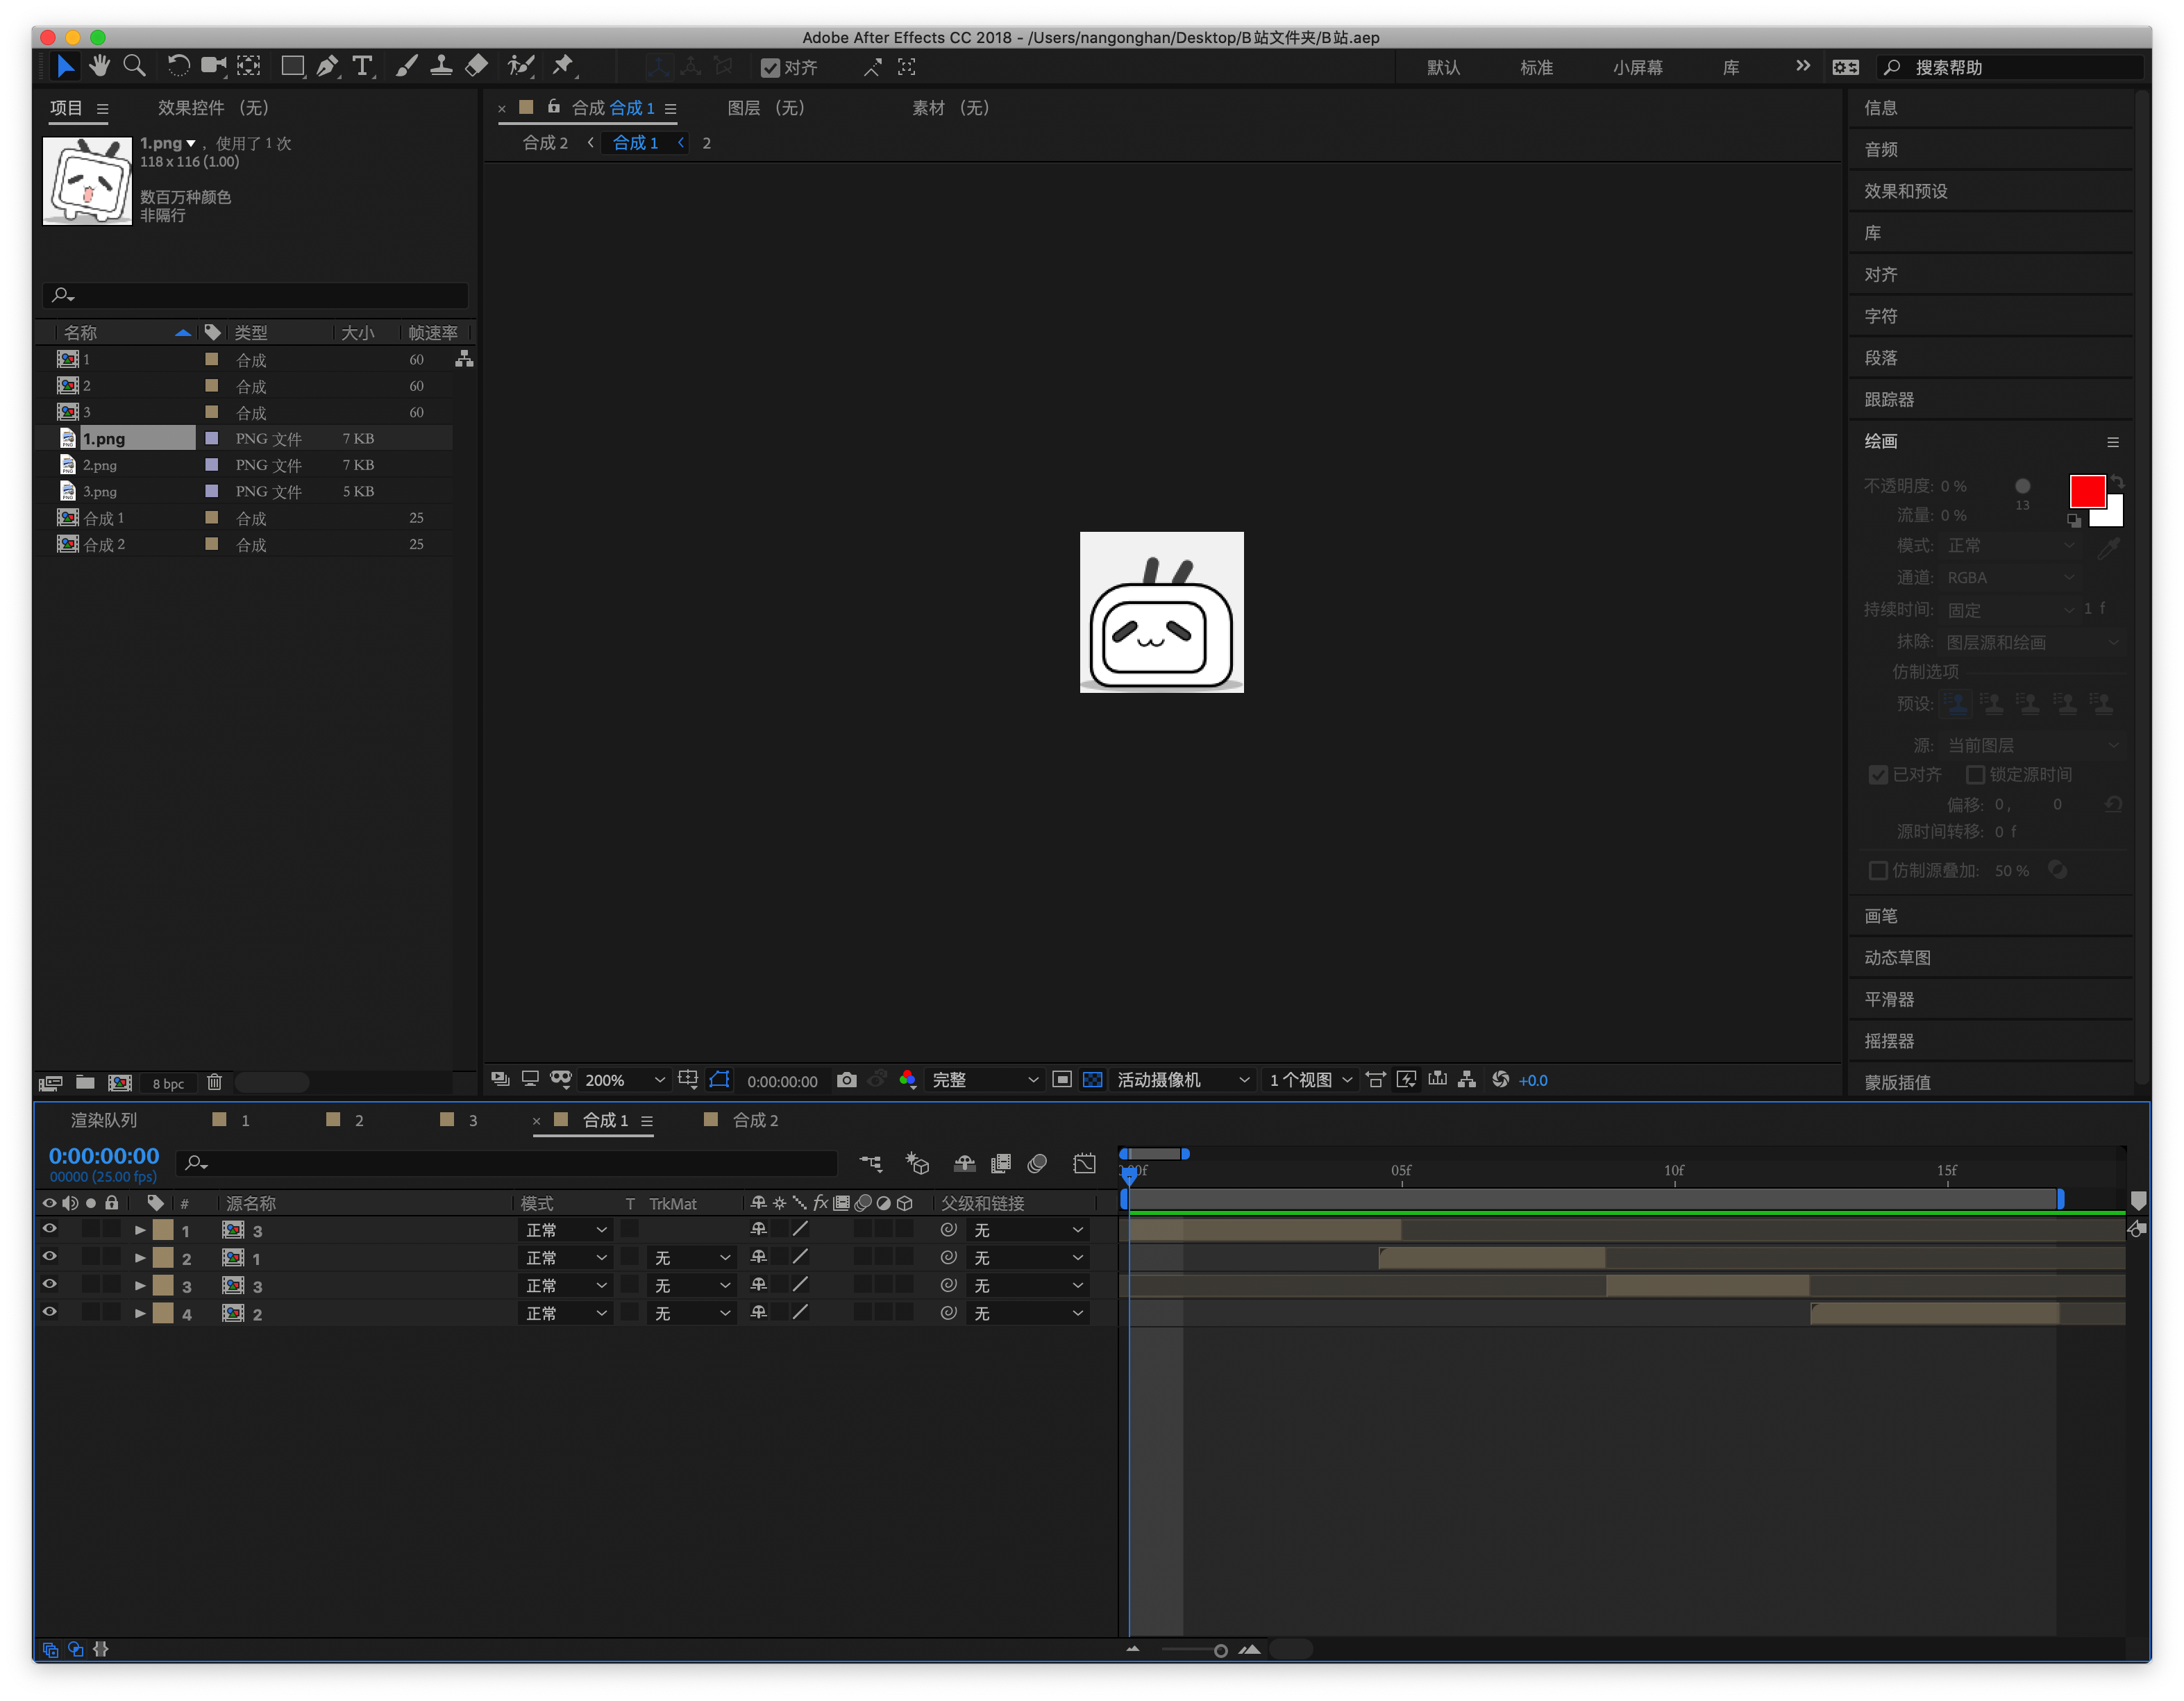Select the Pen tool

tap(327, 66)
